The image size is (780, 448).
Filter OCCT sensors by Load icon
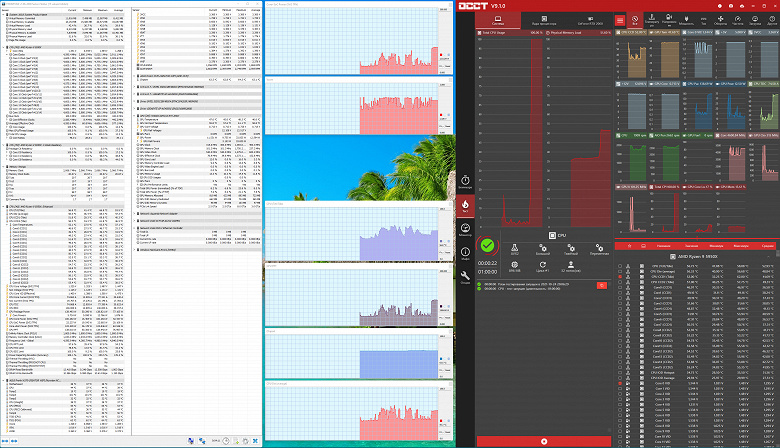click(755, 20)
